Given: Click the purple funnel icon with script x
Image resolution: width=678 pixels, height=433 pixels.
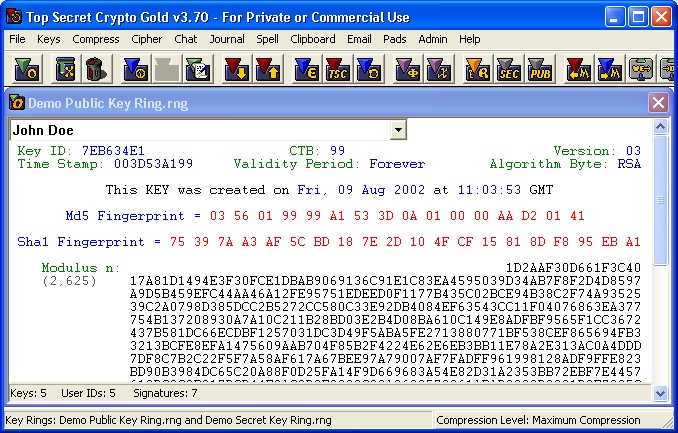Looking at the screenshot, I should pyautogui.click(x=439, y=69).
